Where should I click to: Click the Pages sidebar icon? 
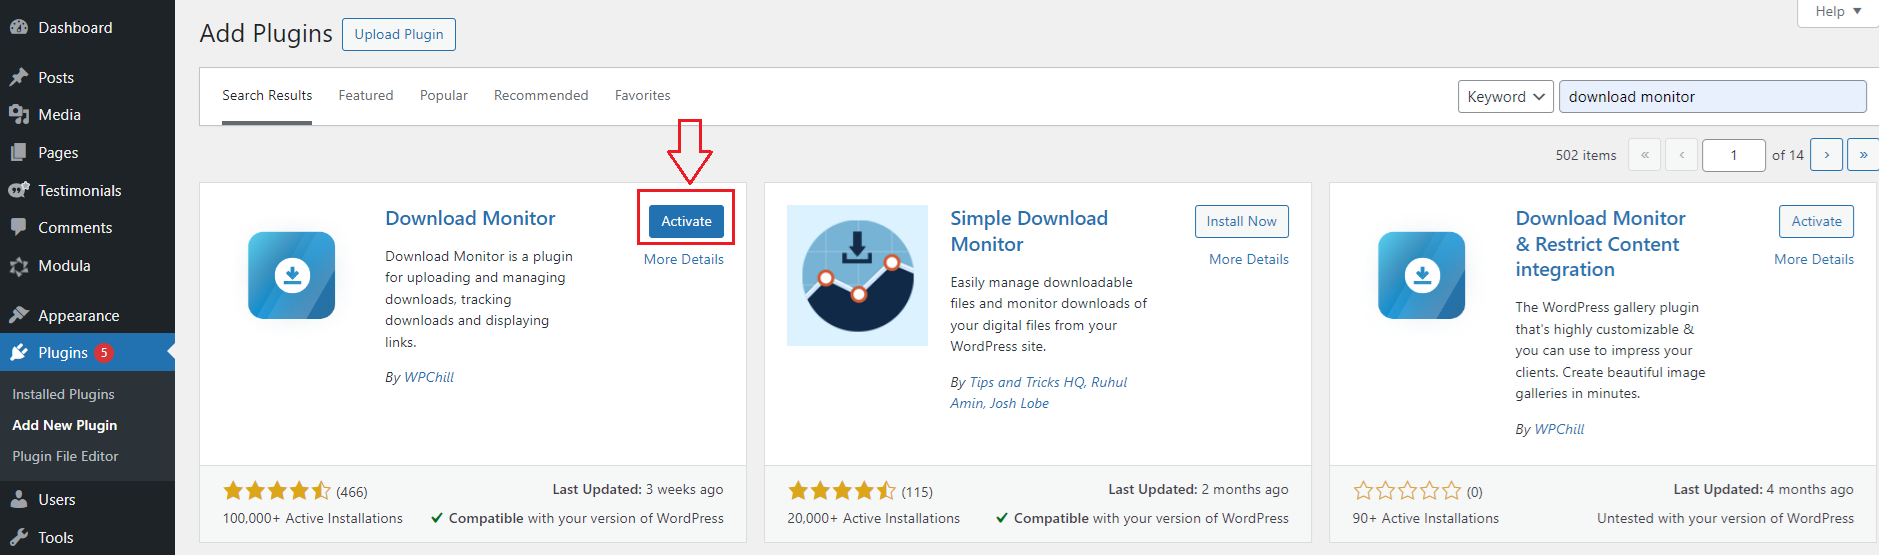pos(18,153)
